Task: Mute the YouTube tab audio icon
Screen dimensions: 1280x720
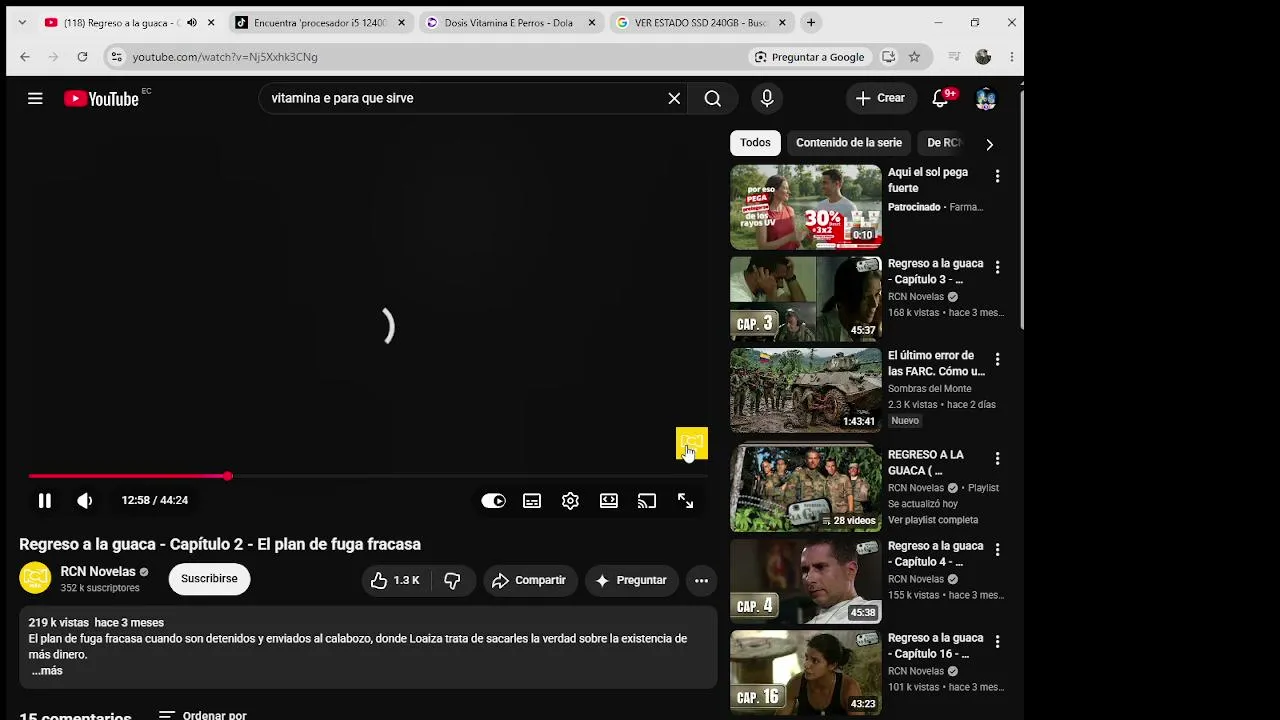Action: pos(192,22)
